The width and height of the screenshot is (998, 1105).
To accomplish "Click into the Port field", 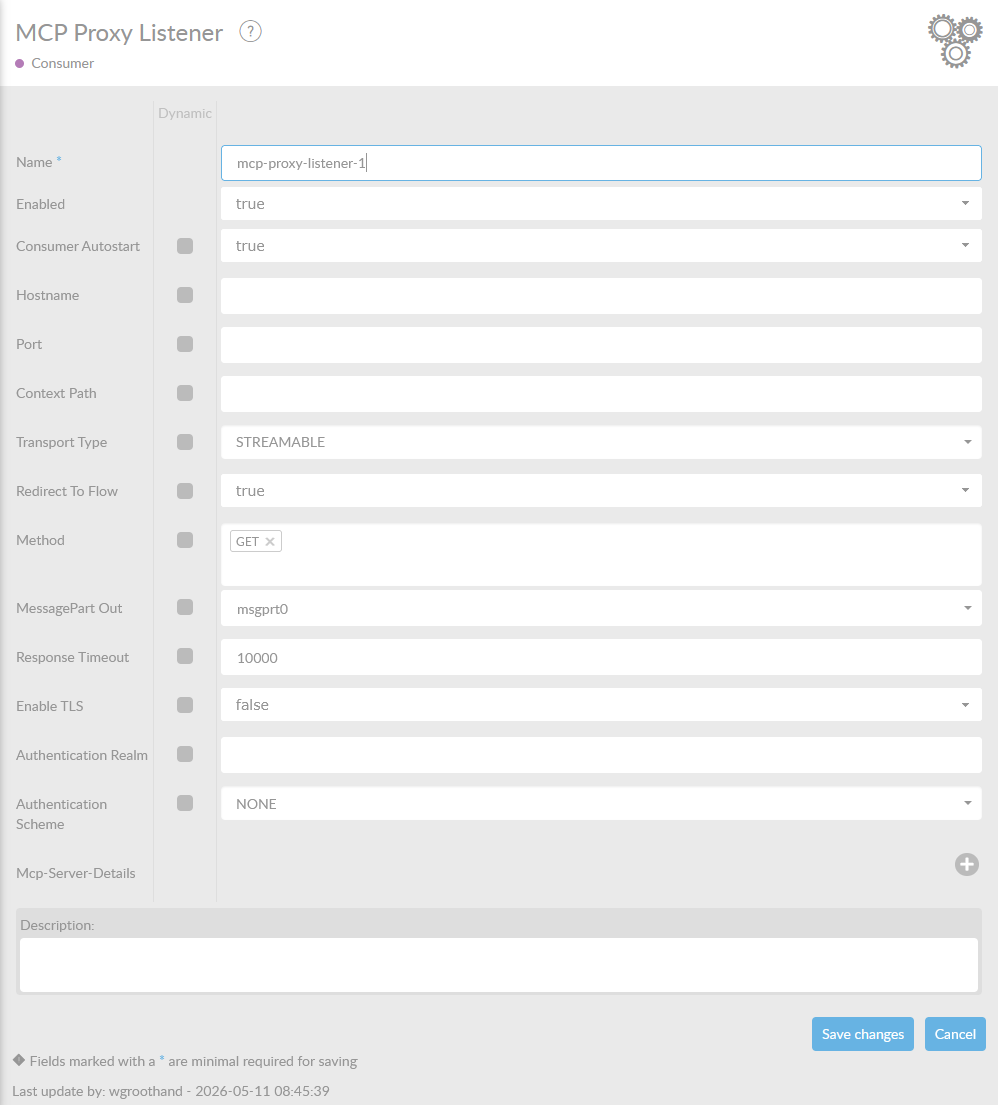I will point(601,345).
